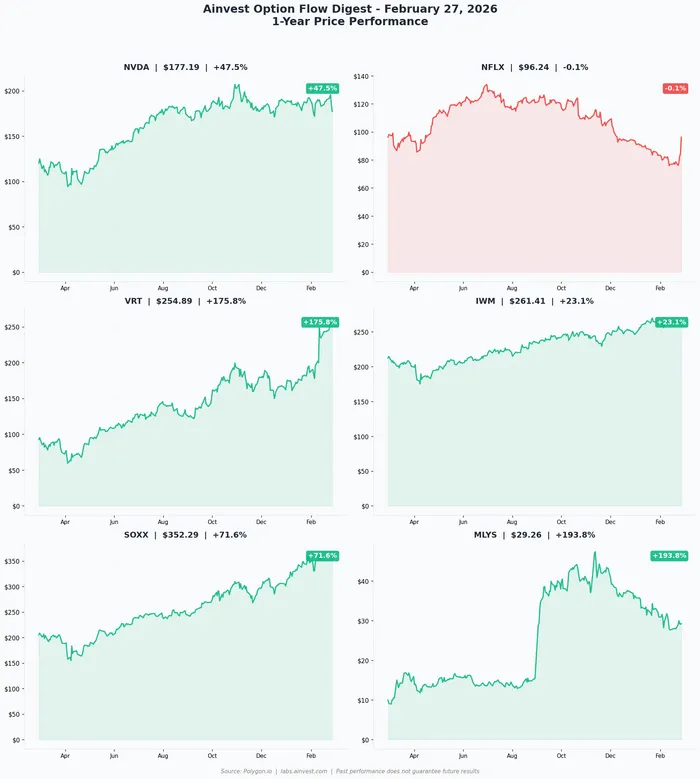The width and height of the screenshot is (700, 779).
Task: Select the MLYS $29.26 chart heading
Action: click(534, 535)
